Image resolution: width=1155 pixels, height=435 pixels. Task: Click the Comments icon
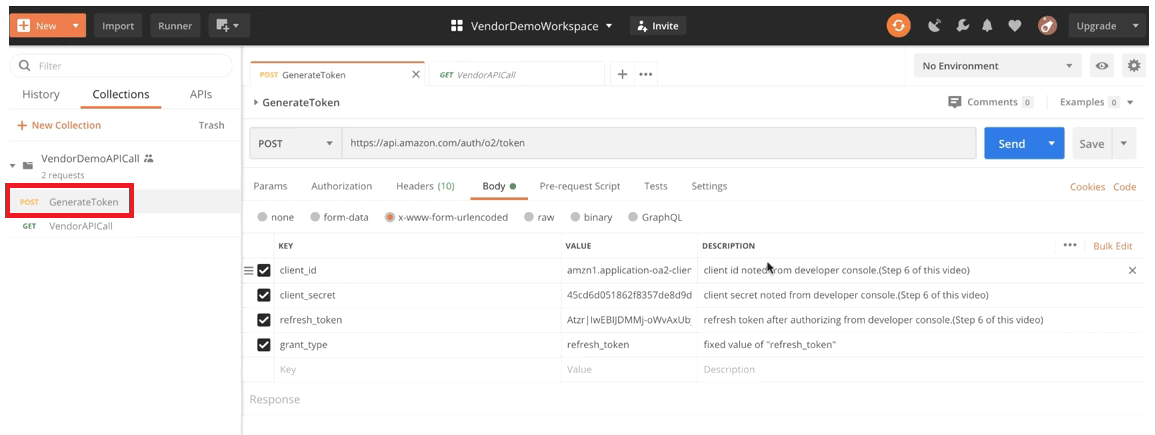[955, 102]
